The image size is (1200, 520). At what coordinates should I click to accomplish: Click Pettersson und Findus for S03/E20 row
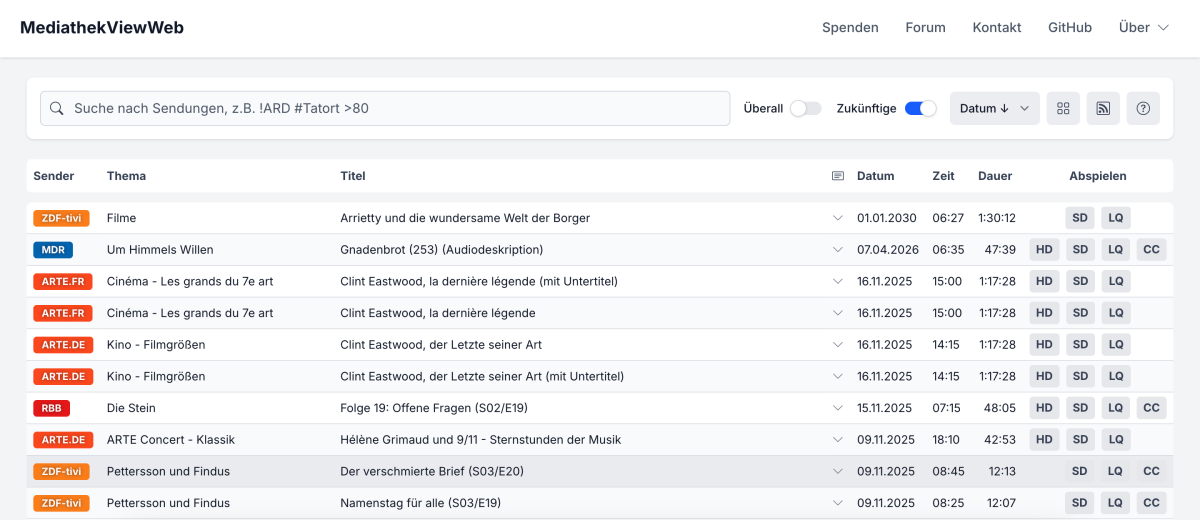pyautogui.click(x=168, y=471)
